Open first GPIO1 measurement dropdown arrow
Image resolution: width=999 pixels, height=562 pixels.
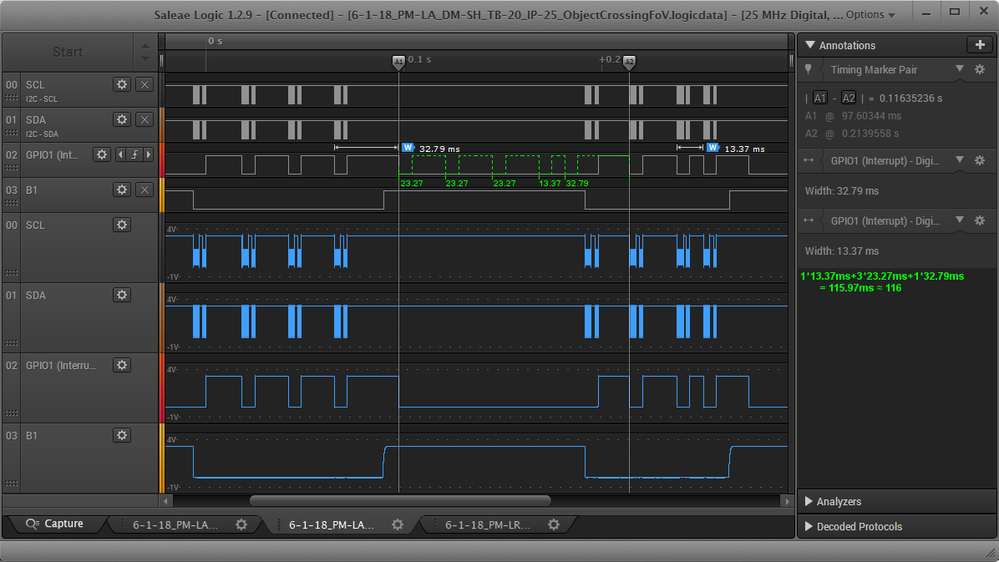pos(959,160)
